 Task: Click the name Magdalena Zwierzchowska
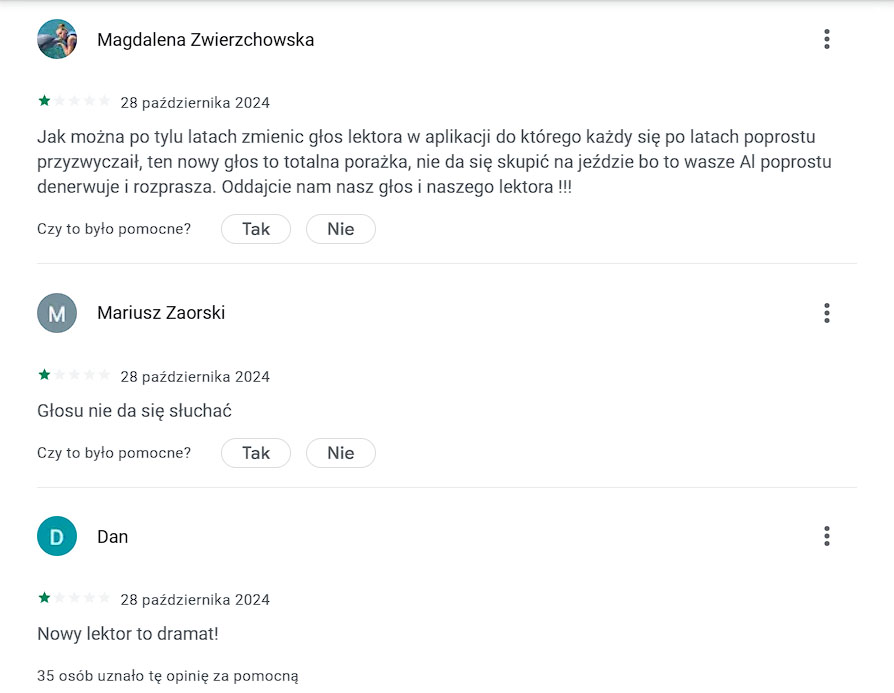coord(206,40)
